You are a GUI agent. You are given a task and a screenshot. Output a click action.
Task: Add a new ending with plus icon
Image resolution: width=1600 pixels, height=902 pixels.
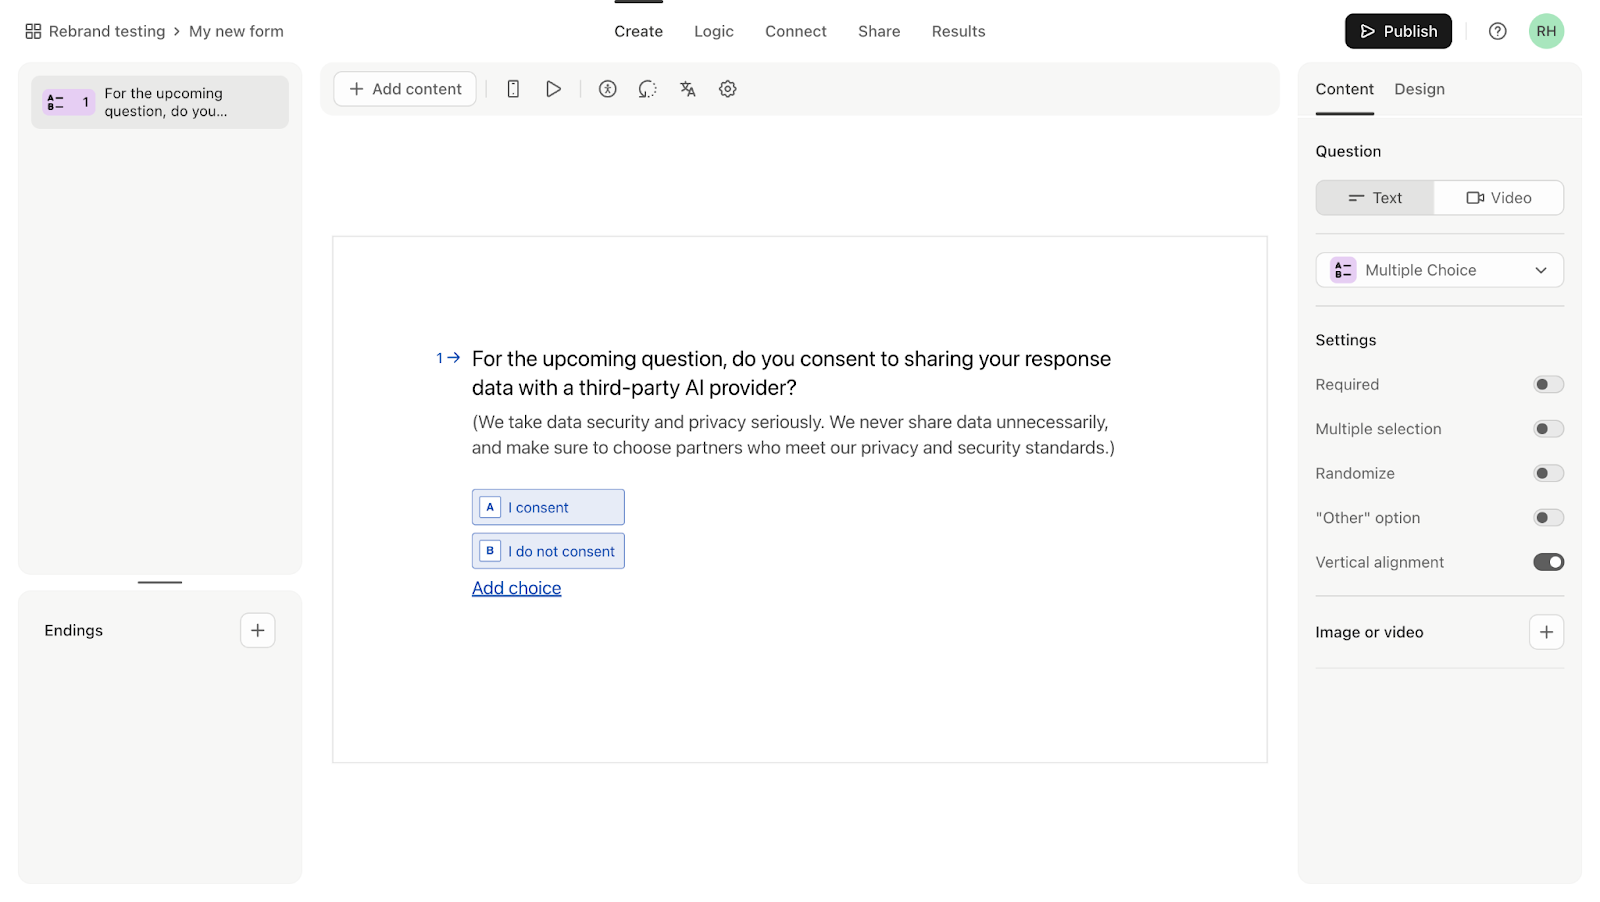(257, 630)
